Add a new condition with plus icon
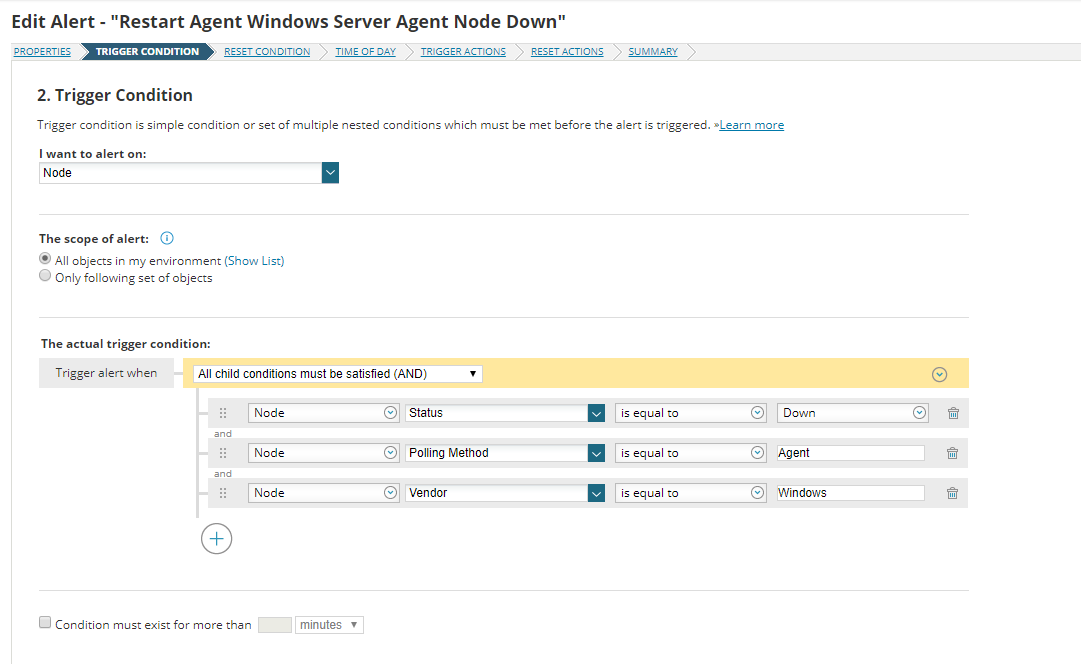Viewport: 1081px width, 664px height. point(216,539)
